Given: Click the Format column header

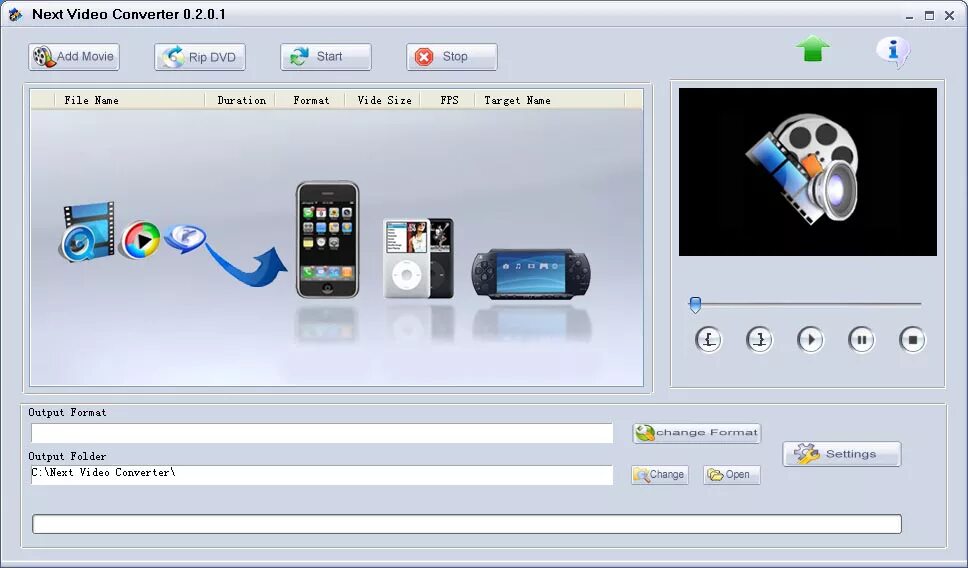Looking at the screenshot, I should click(x=311, y=100).
